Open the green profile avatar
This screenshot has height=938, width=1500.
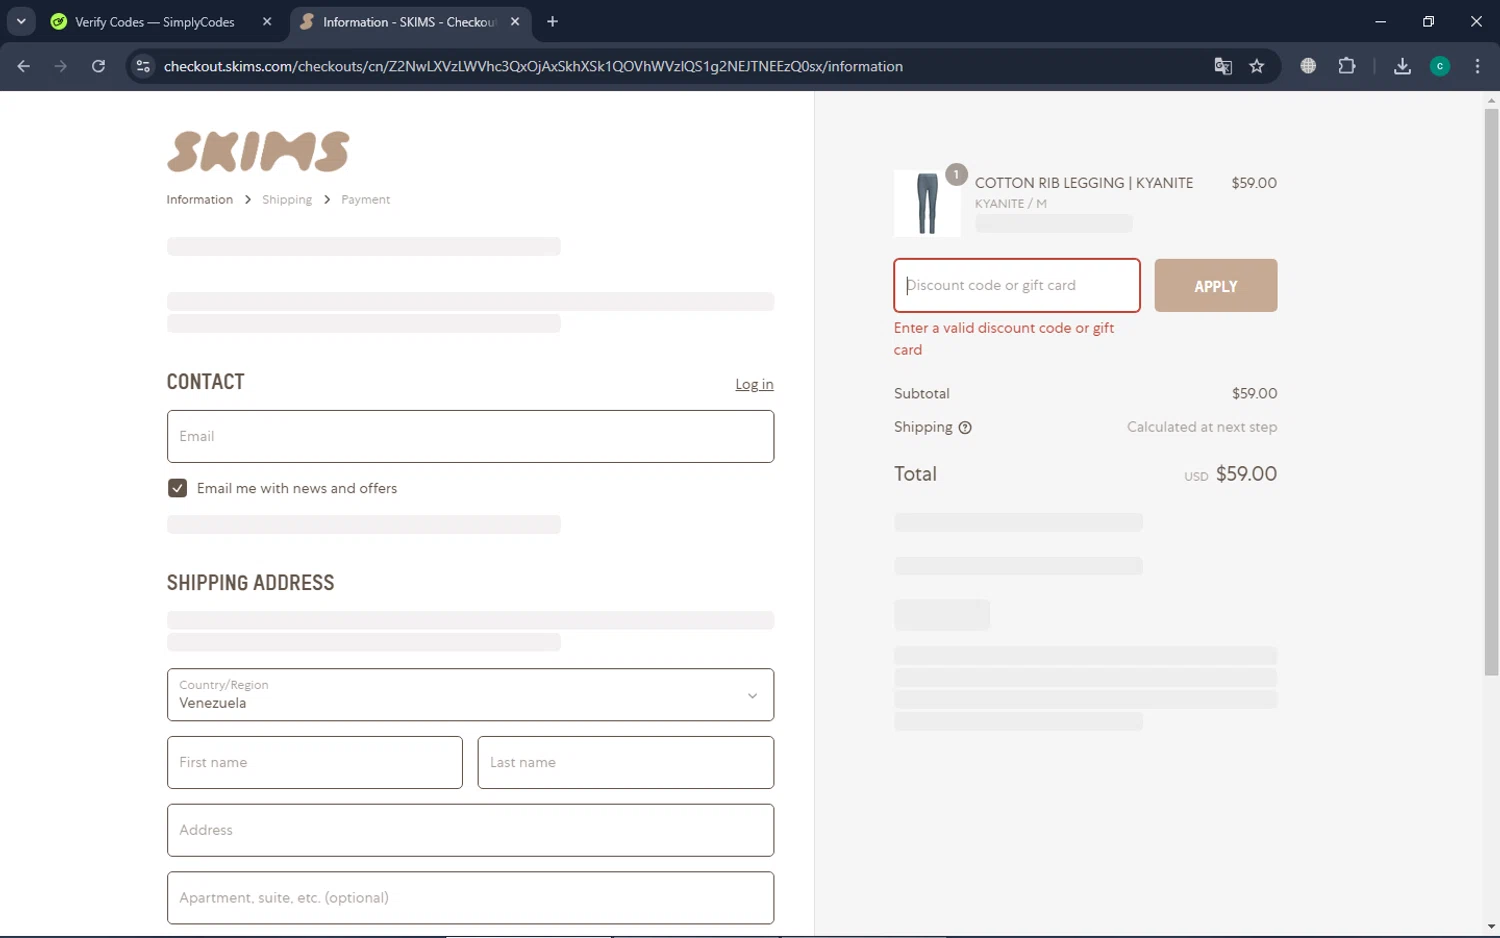coord(1440,66)
